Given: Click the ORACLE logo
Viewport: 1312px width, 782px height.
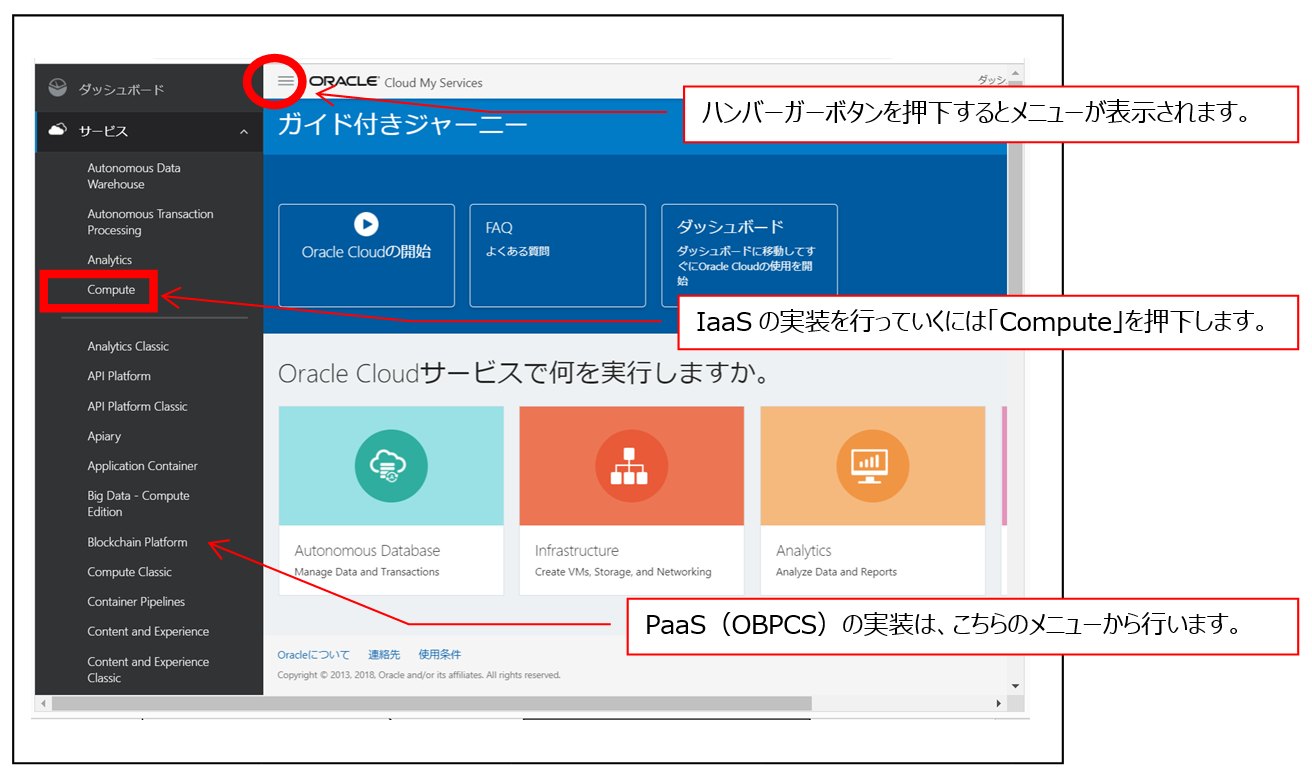Looking at the screenshot, I should pos(341,82).
